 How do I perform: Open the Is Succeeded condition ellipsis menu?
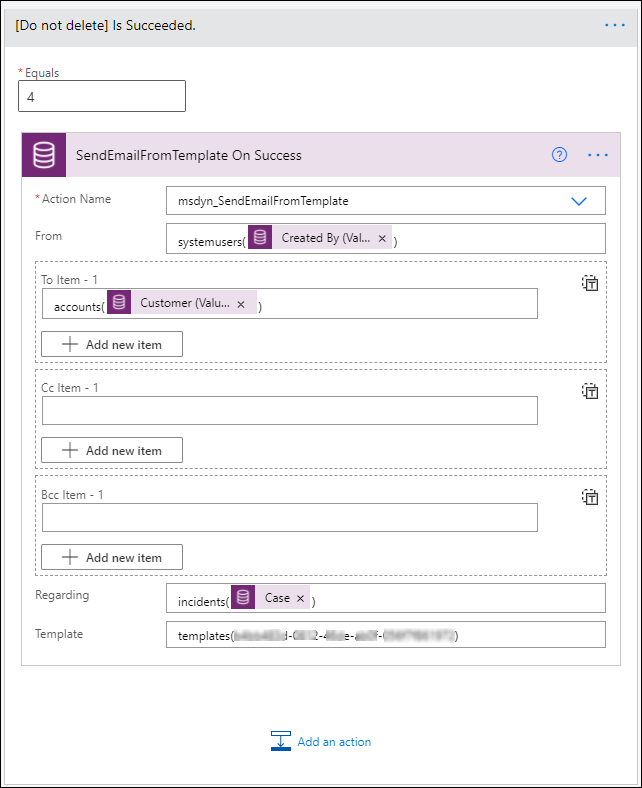click(615, 25)
